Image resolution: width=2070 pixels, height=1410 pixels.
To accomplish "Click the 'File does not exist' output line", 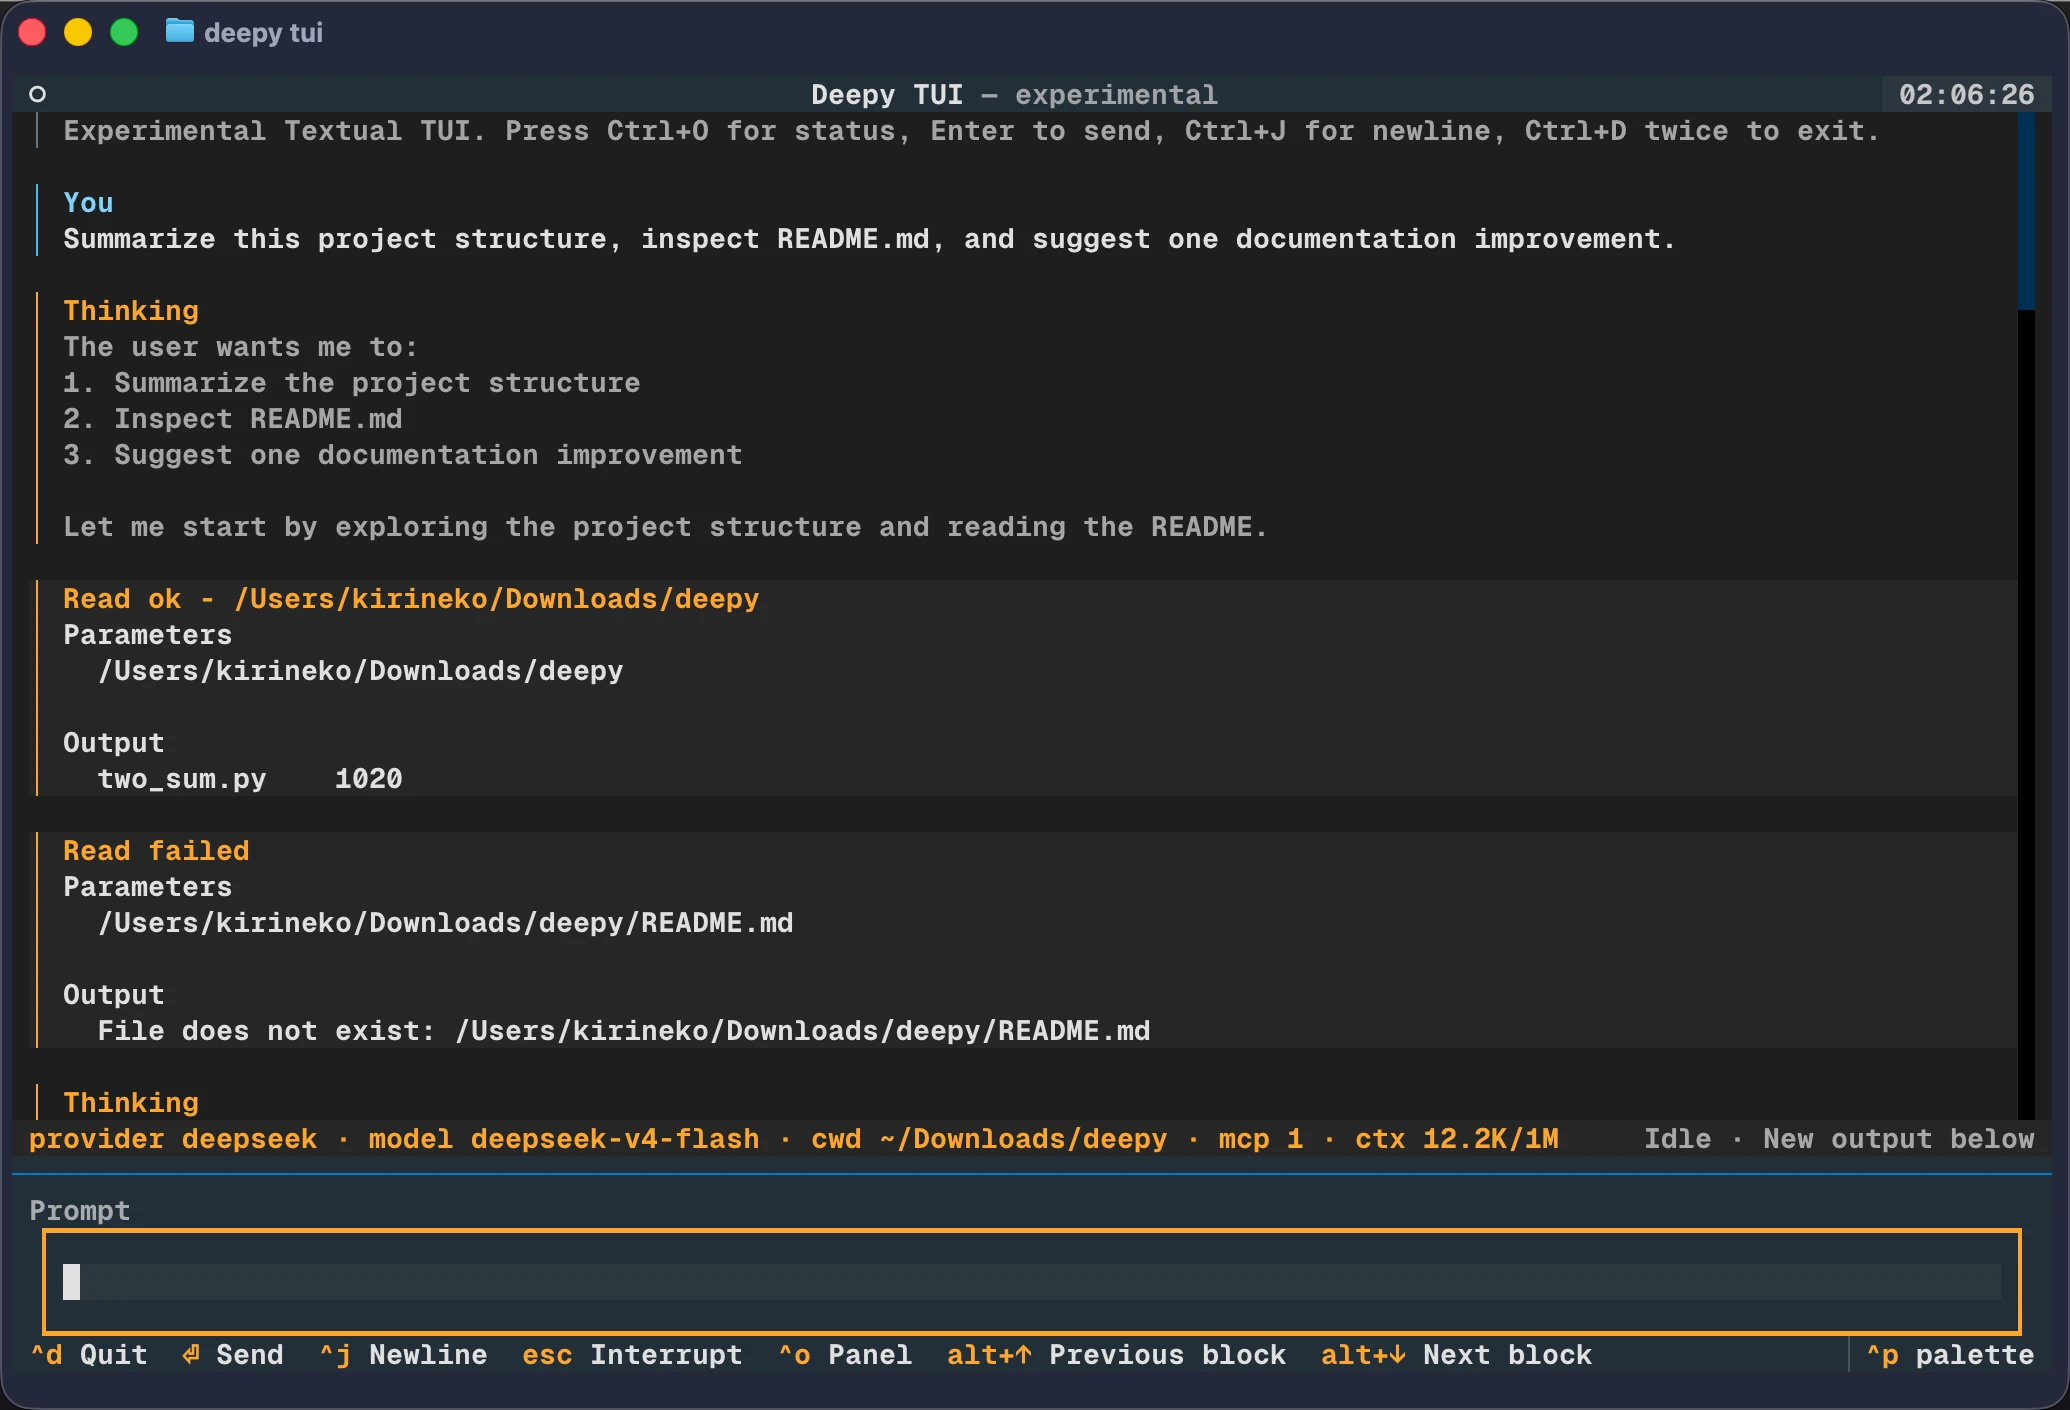I will pyautogui.click(x=624, y=1031).
